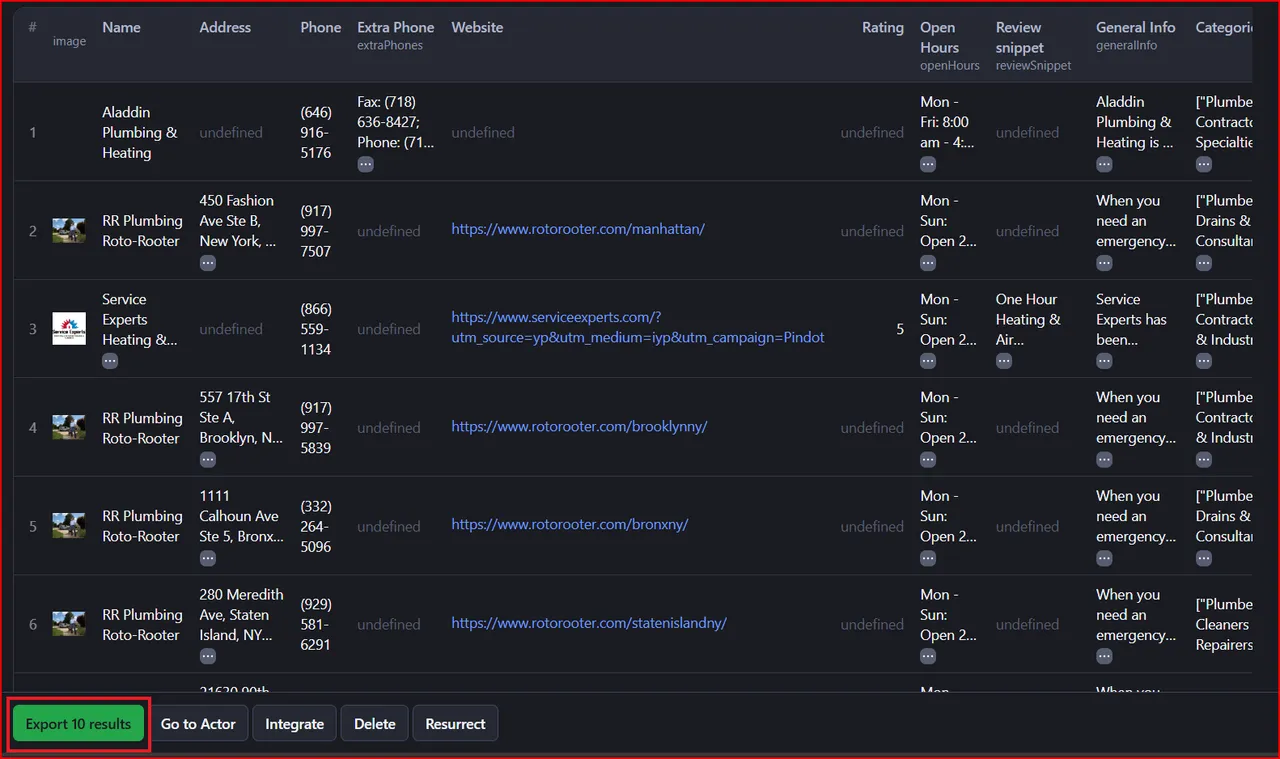Expand the Service Experts Heating name cell
1280x759 pixels.
110,361
